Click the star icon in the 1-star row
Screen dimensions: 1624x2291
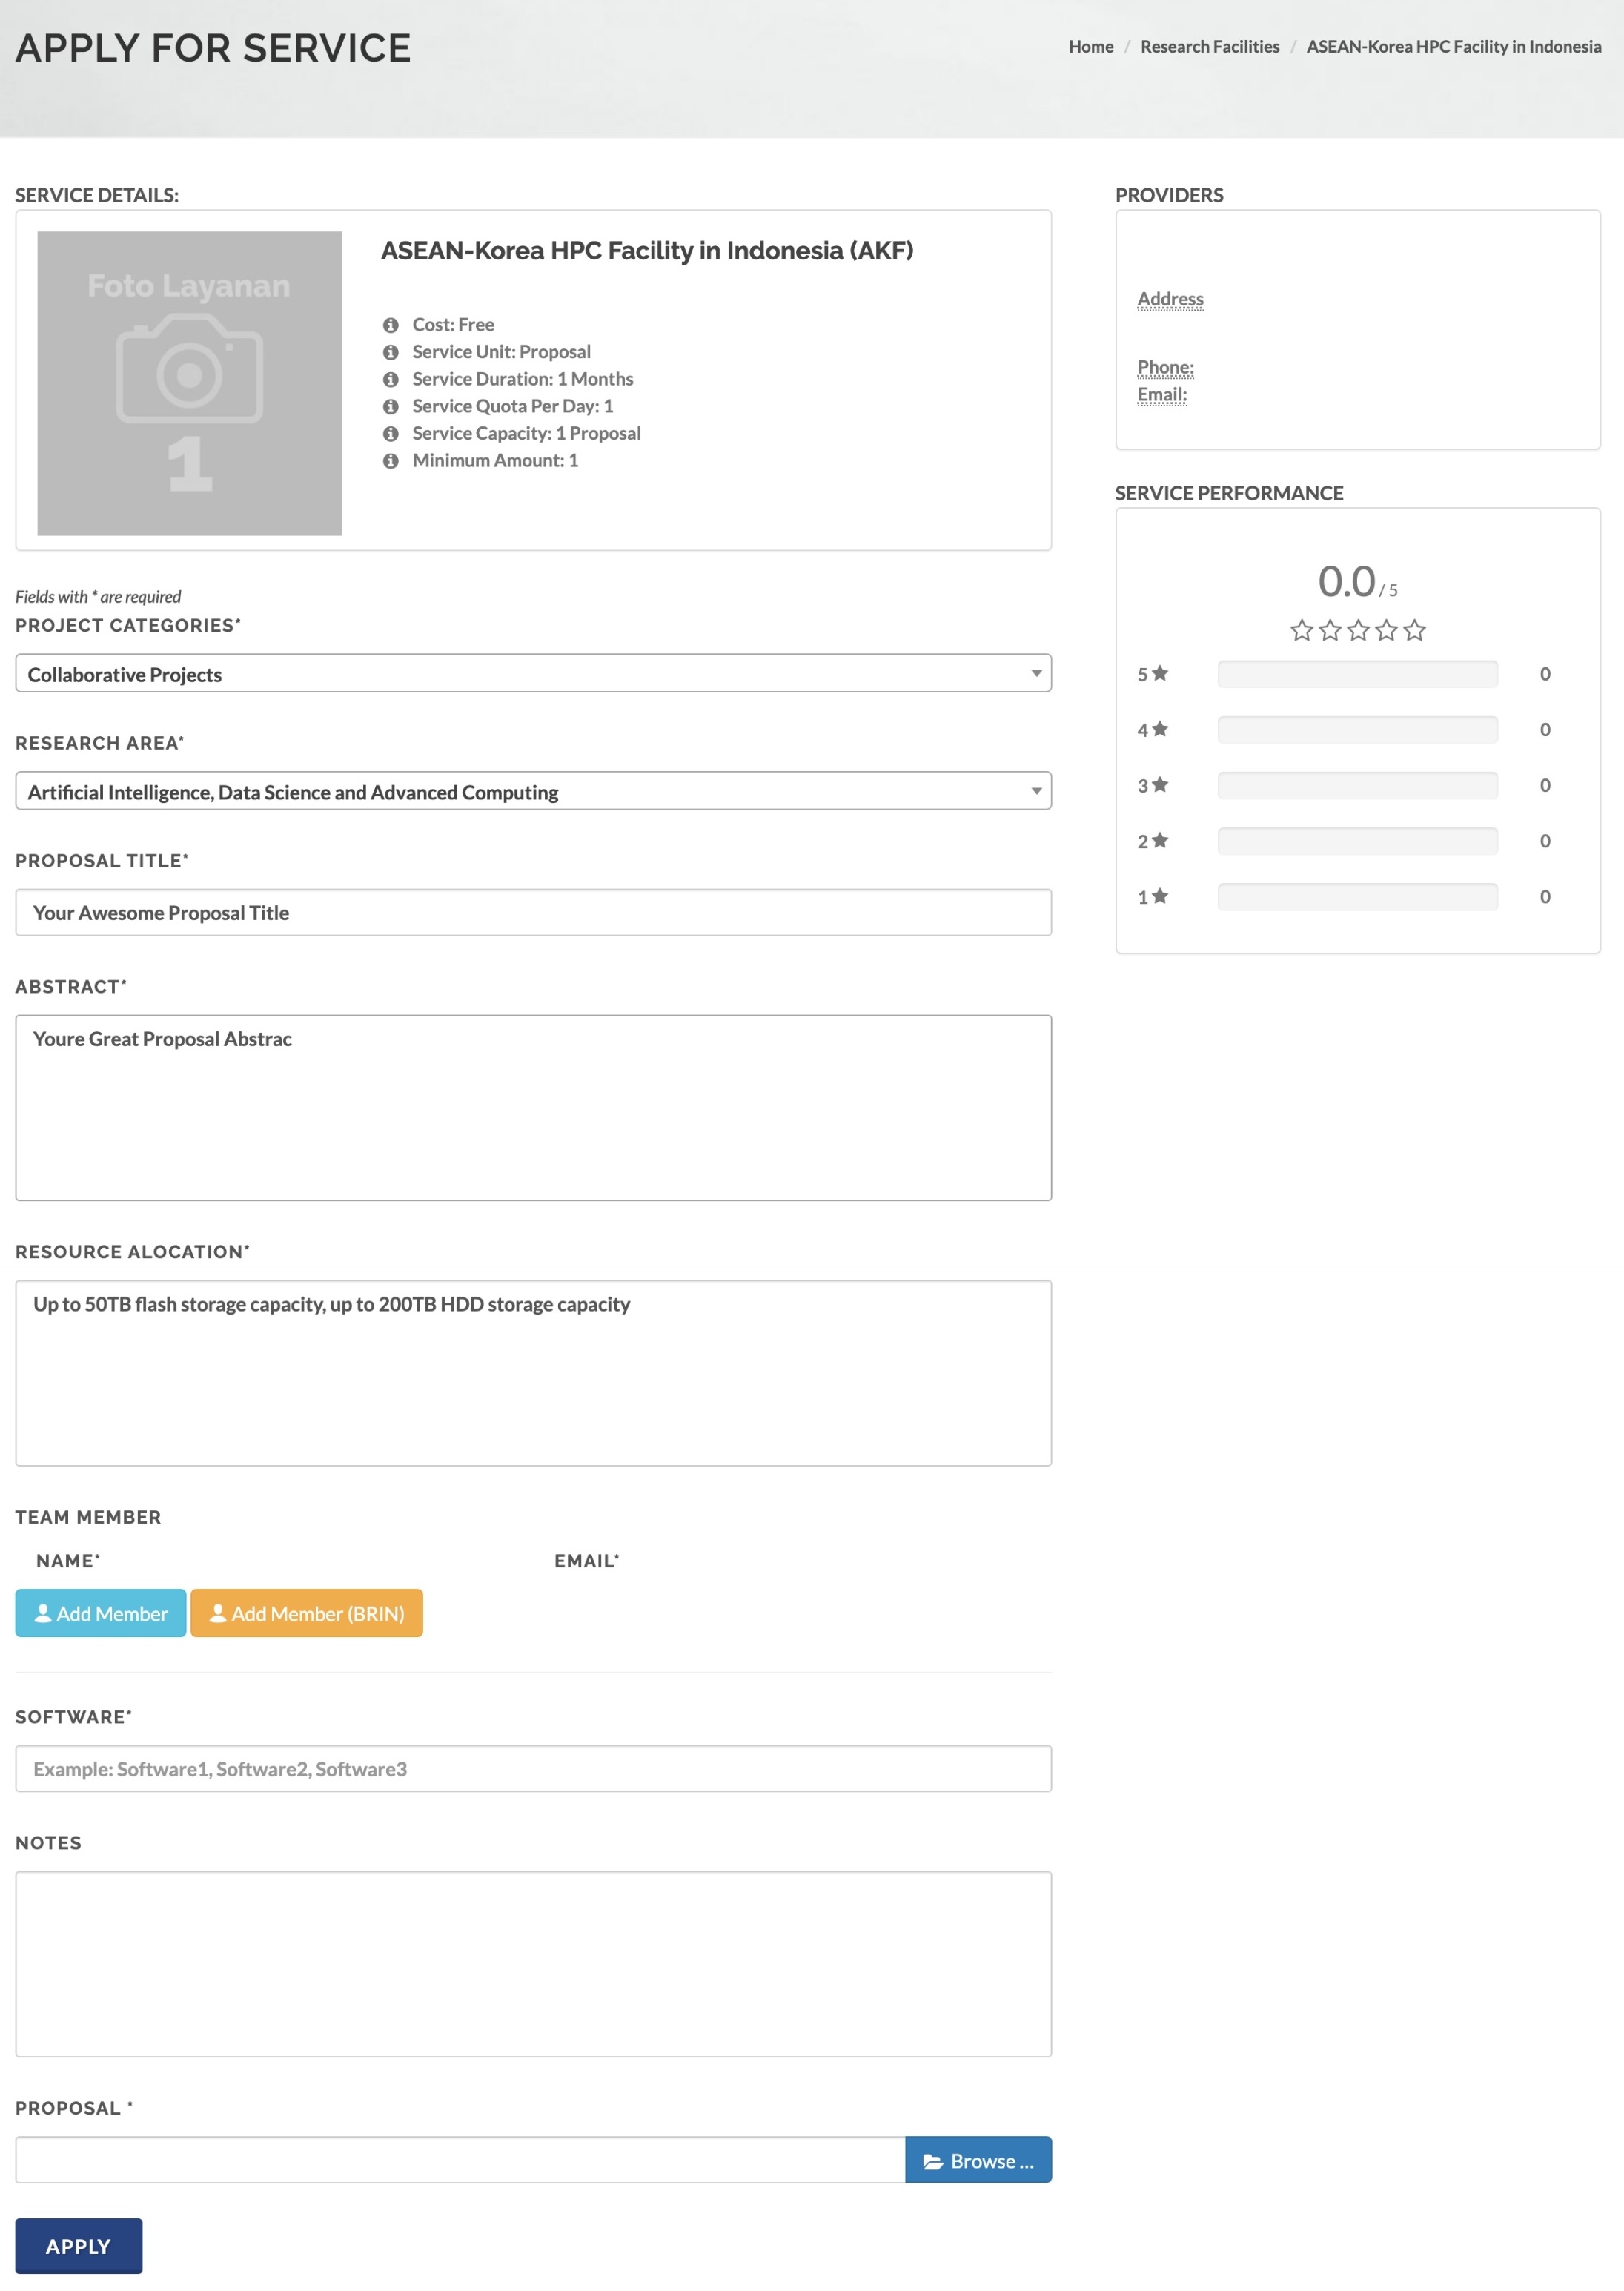(1160, 896)
